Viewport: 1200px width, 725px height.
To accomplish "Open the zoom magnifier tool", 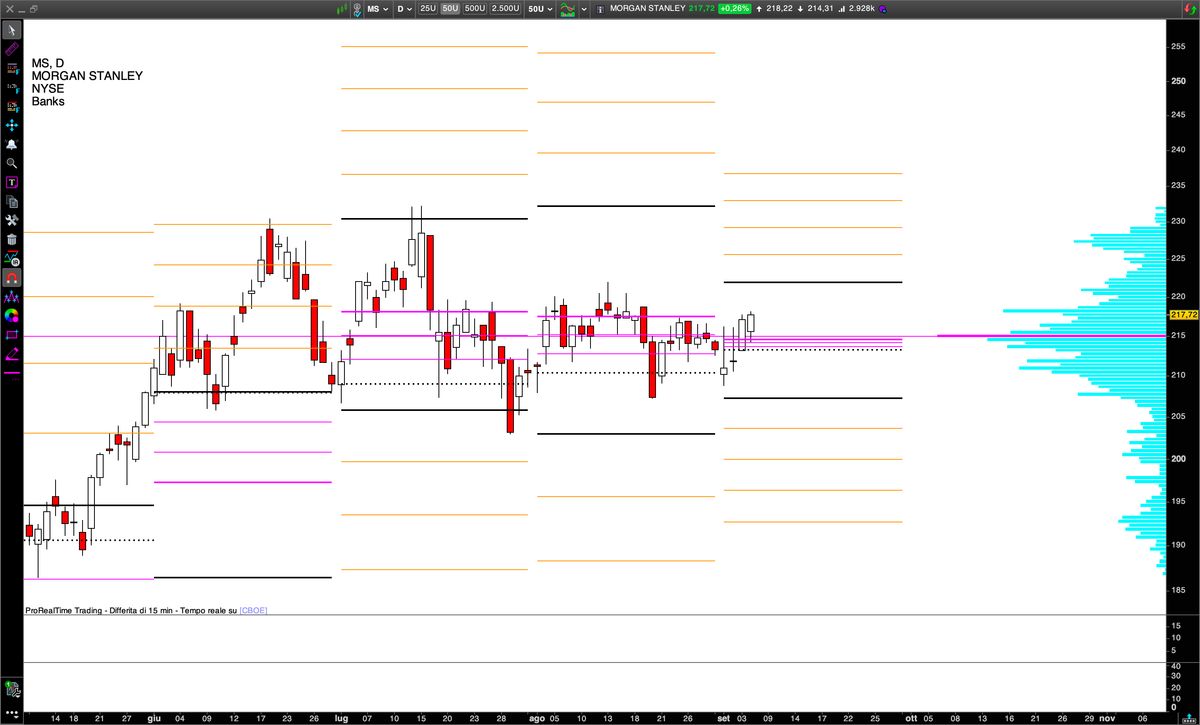I will click(x=12, y=163).
